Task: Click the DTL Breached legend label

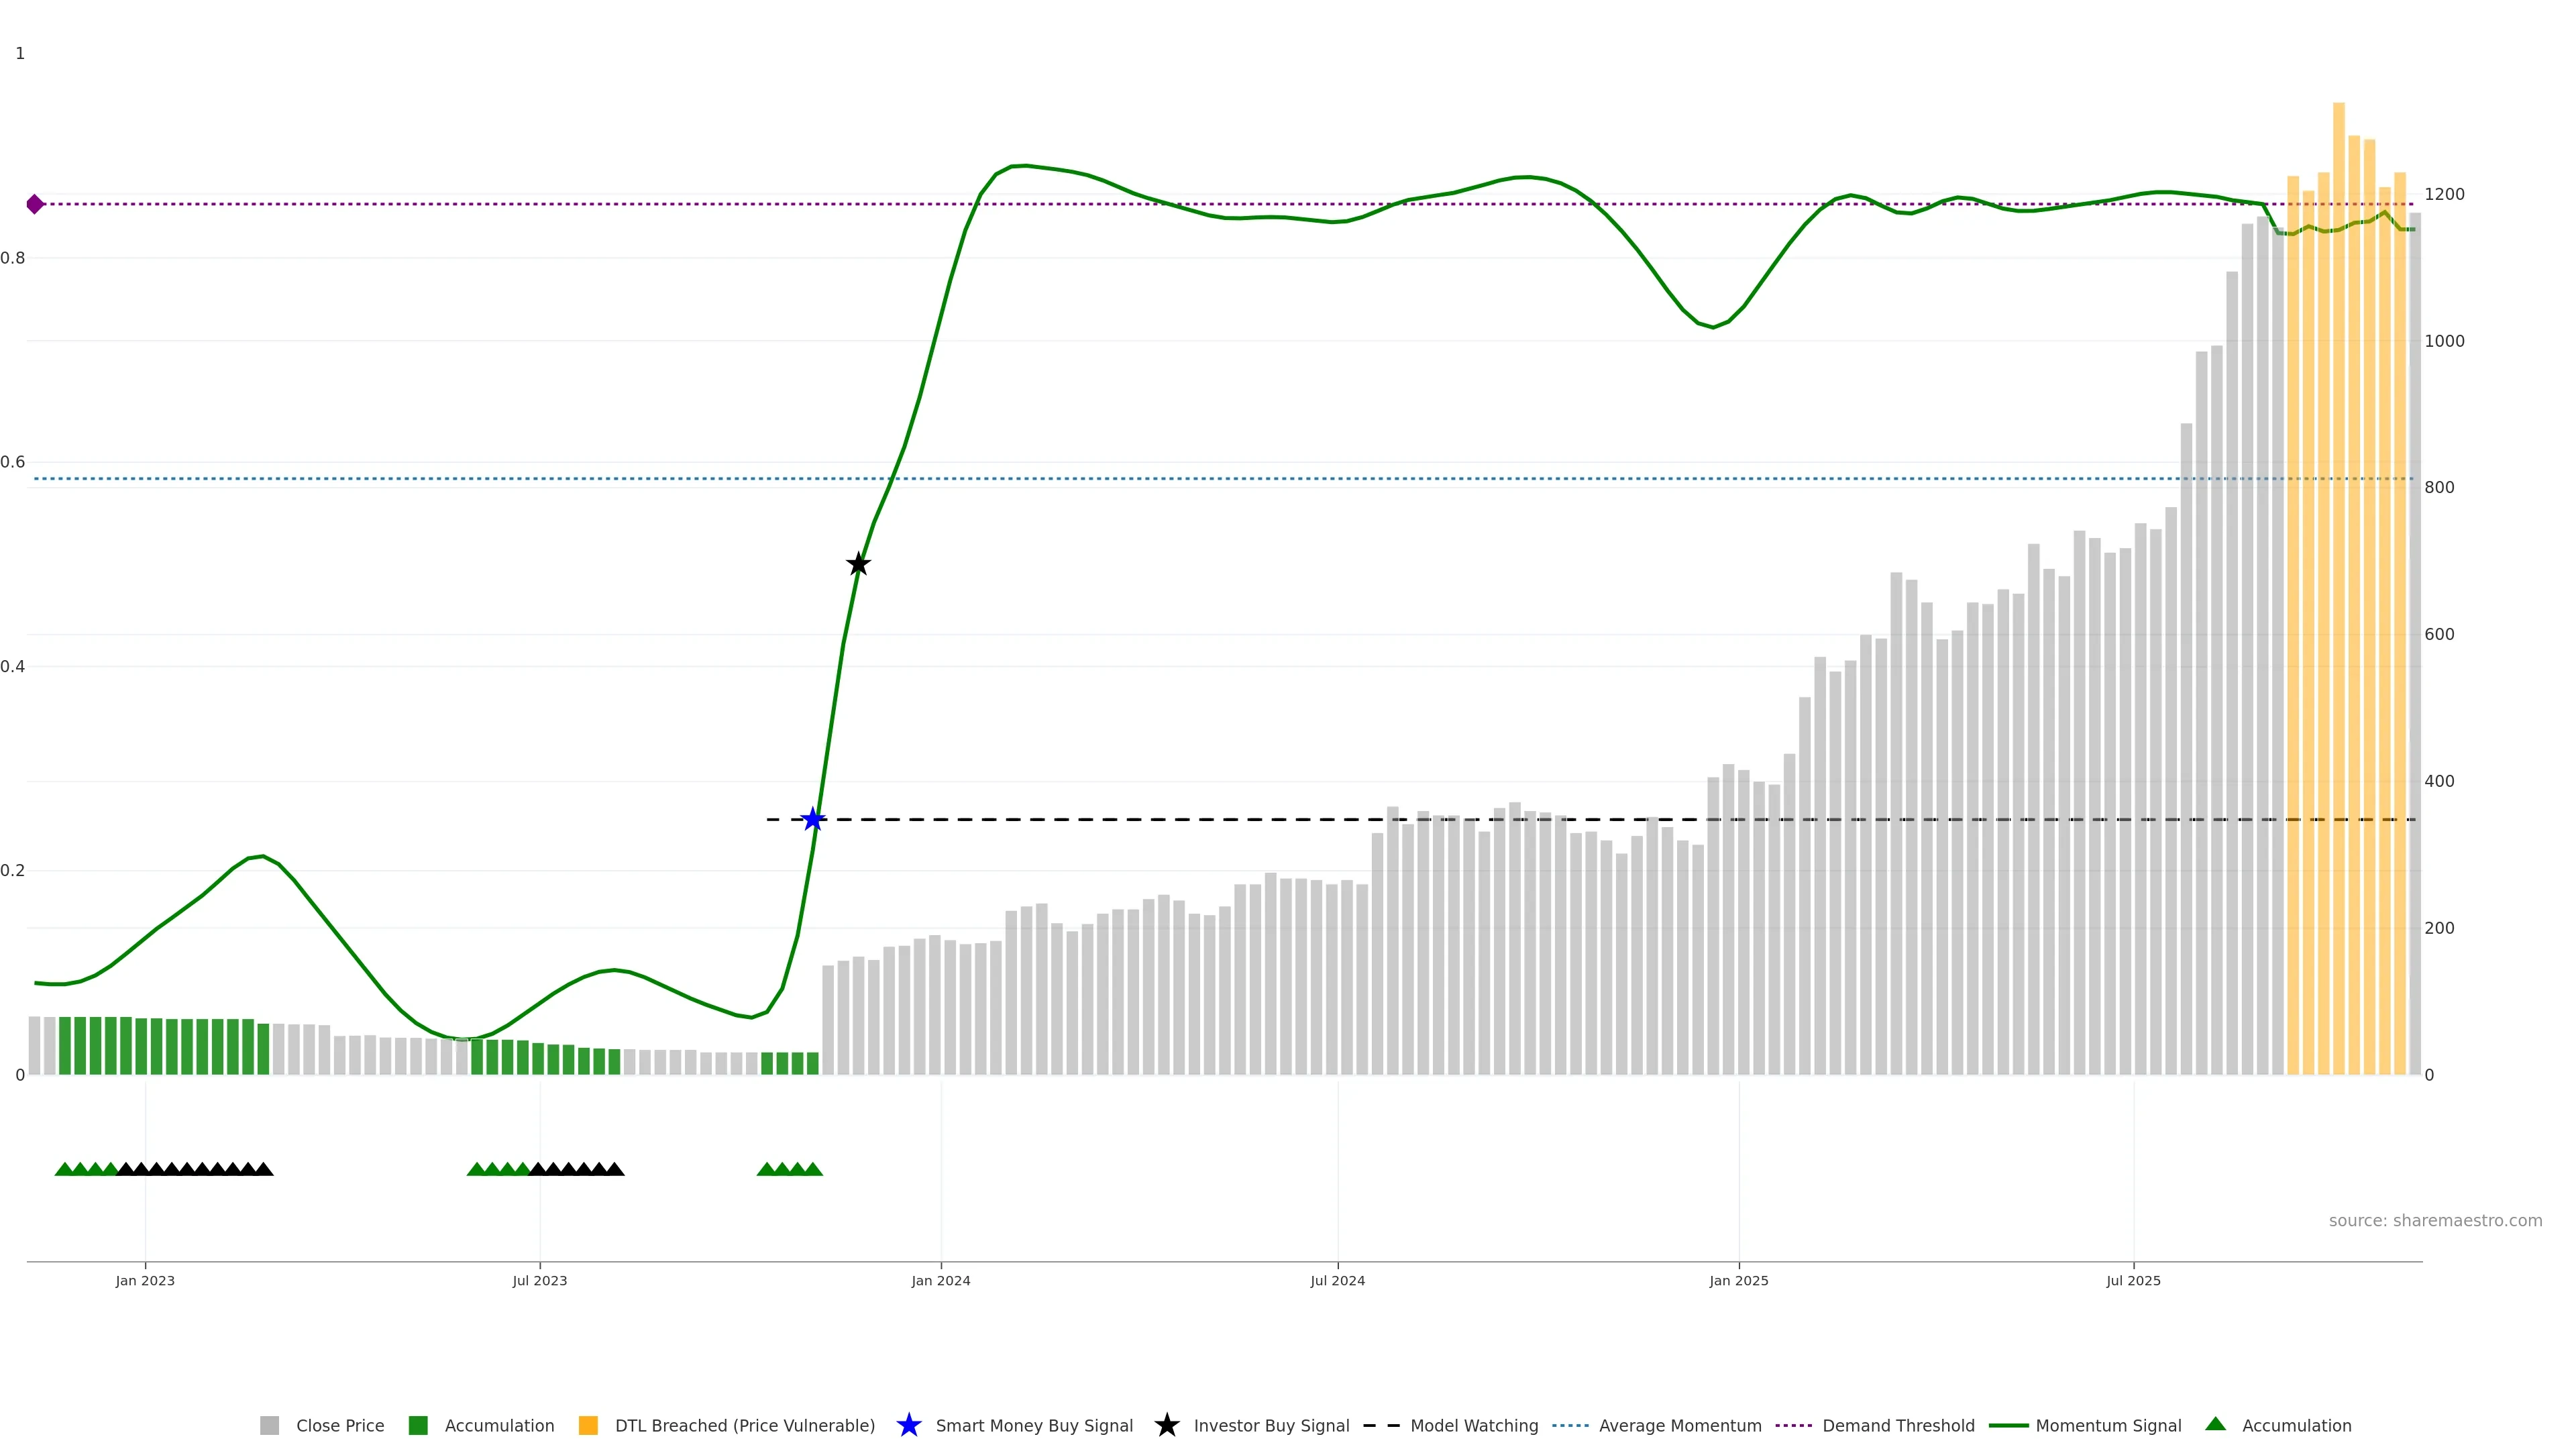Action: [744, 1426]
